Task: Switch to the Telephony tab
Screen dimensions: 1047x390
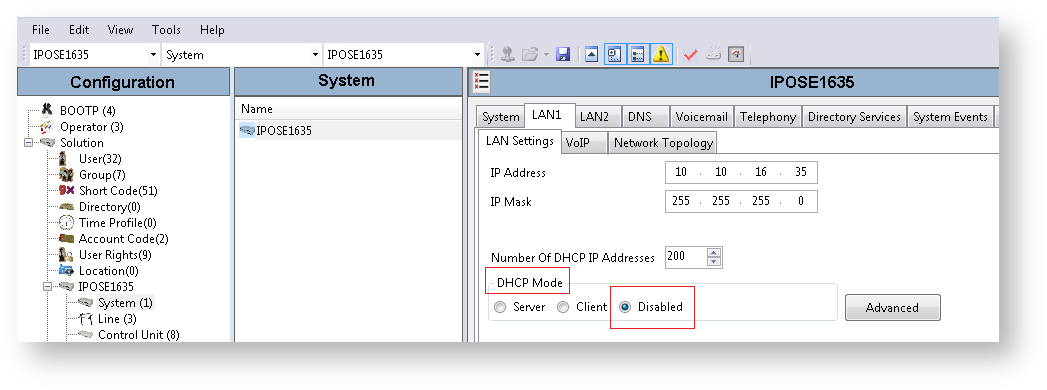Action: [x=768, y=117]
